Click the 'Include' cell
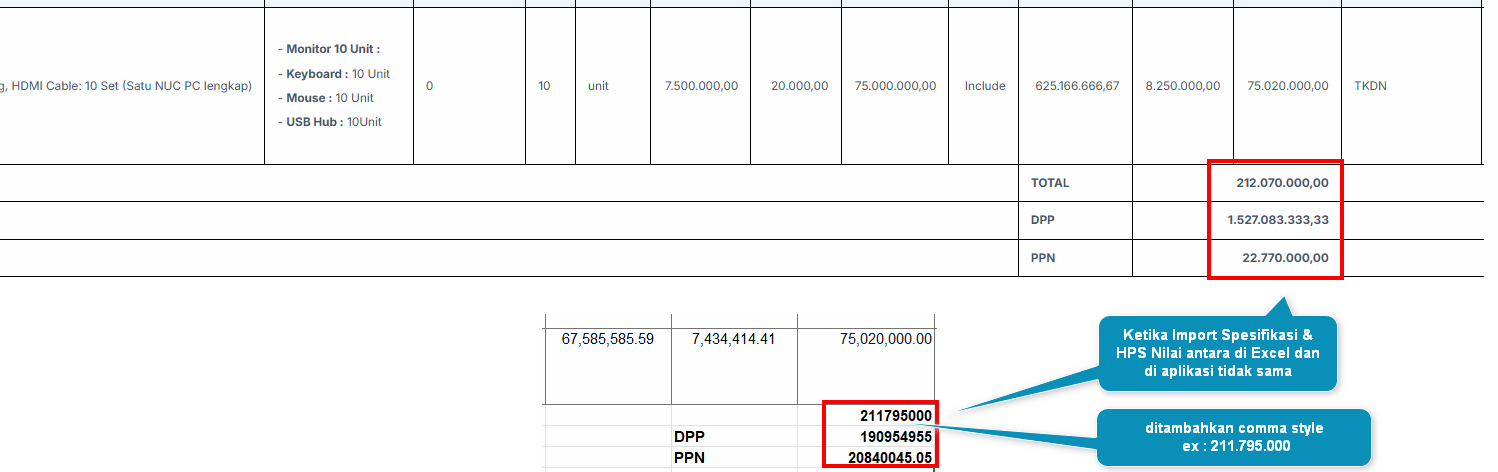Image resolution: width=1498 pixels, height=472 pixels. [x=985, y=86]
